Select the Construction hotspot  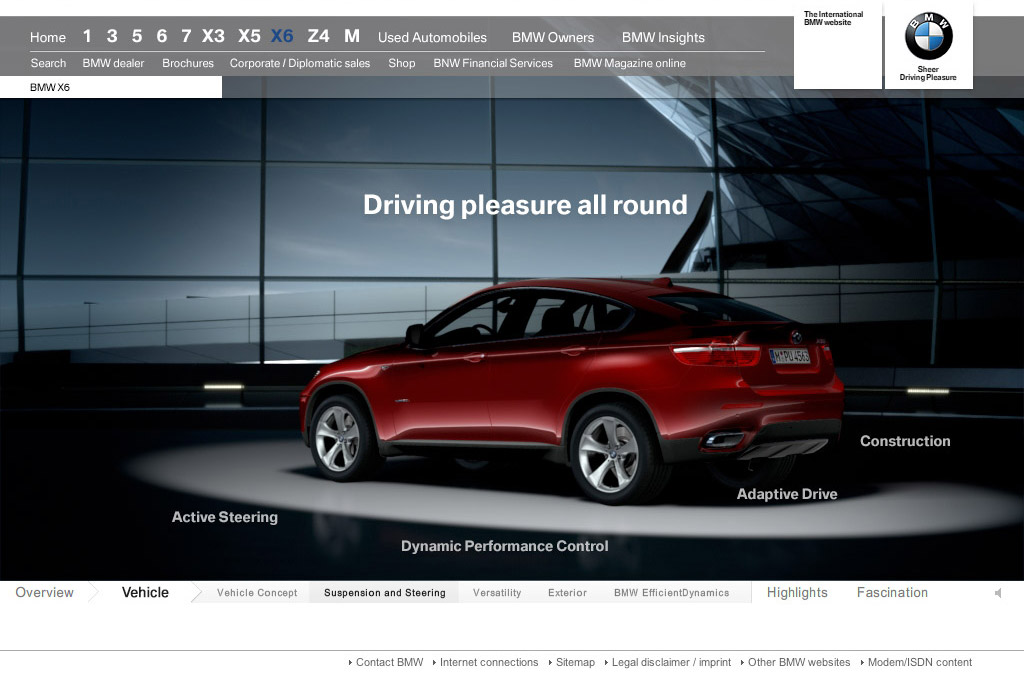pos(905,441)
